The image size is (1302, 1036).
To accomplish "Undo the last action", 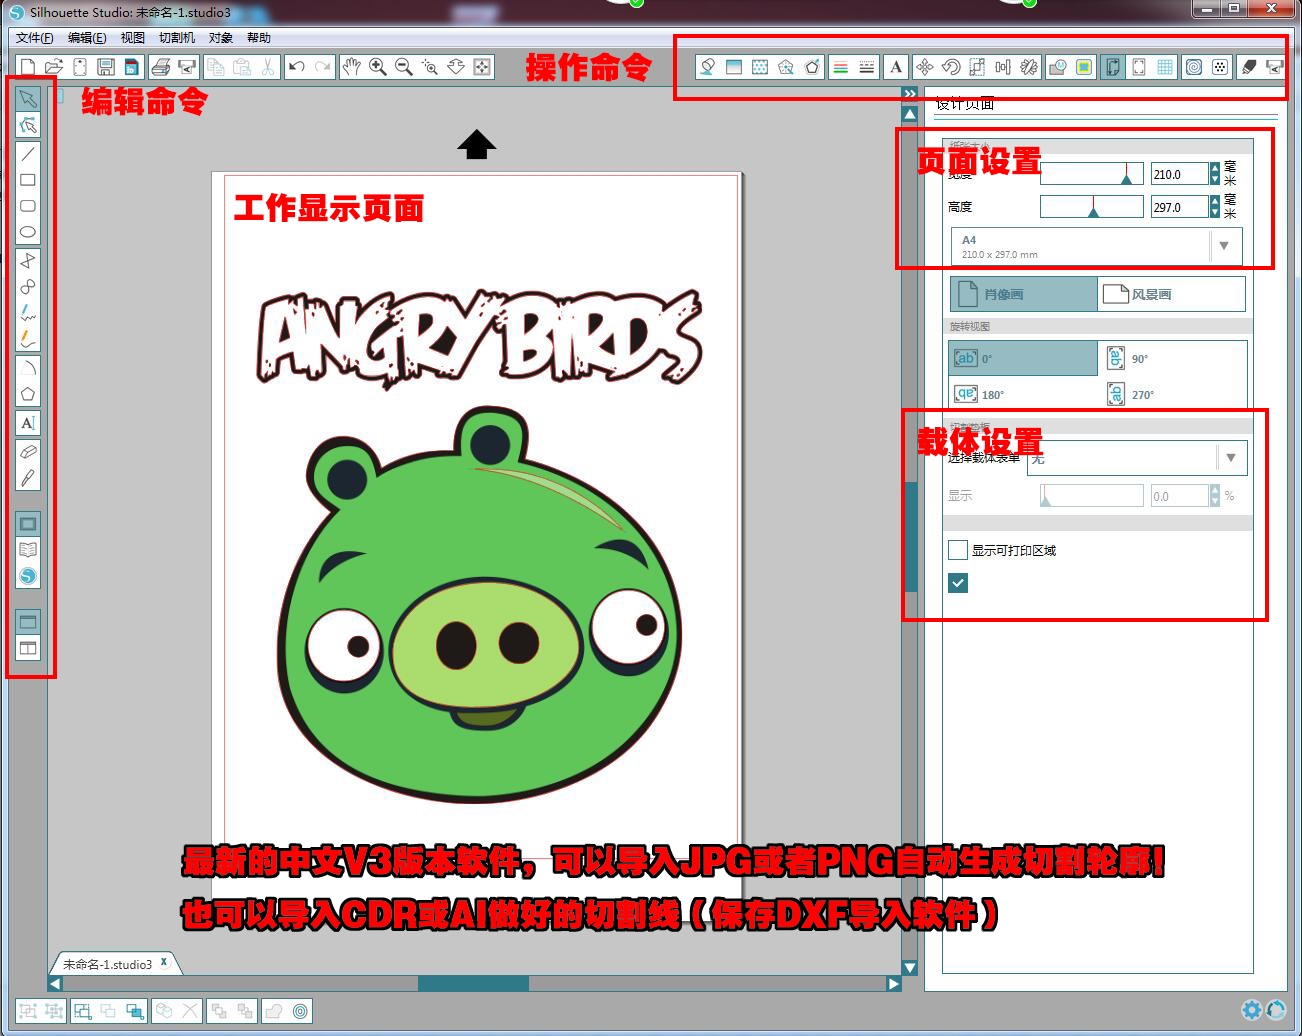I will point(296,67).
